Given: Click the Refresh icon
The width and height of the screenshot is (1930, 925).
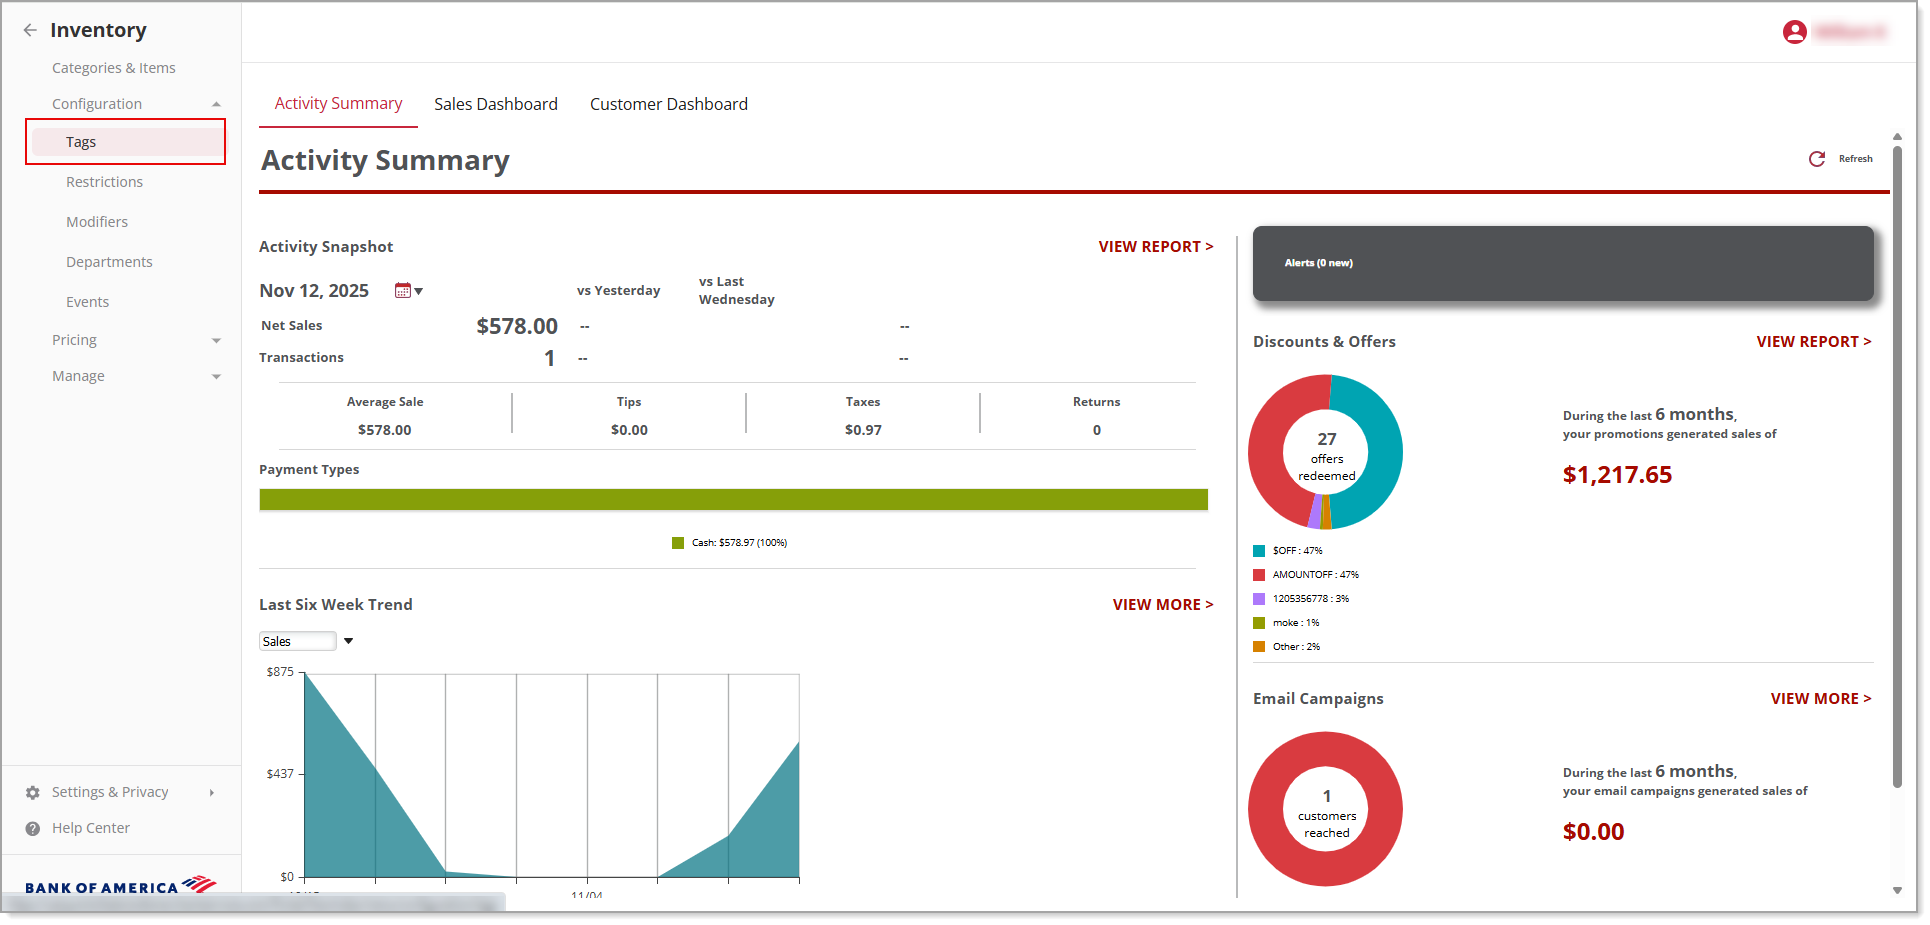Looking at the screenshot, I should tap(1817, 159).
